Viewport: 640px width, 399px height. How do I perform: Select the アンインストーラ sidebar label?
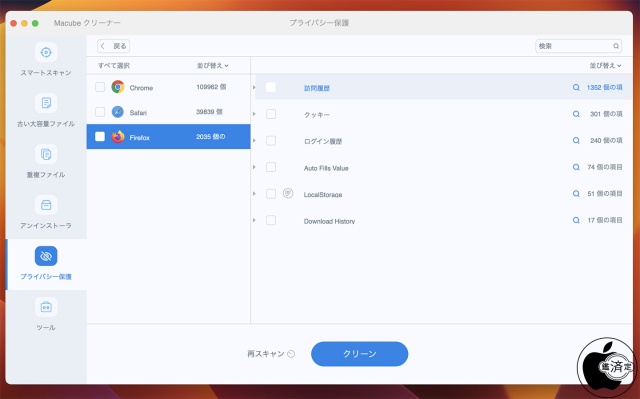[46, 226]
